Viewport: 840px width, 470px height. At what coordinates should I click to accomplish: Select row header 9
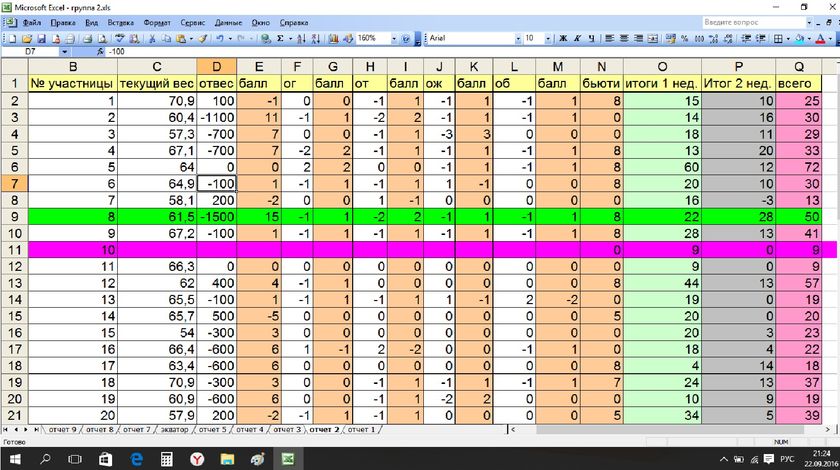click(14, 217)
